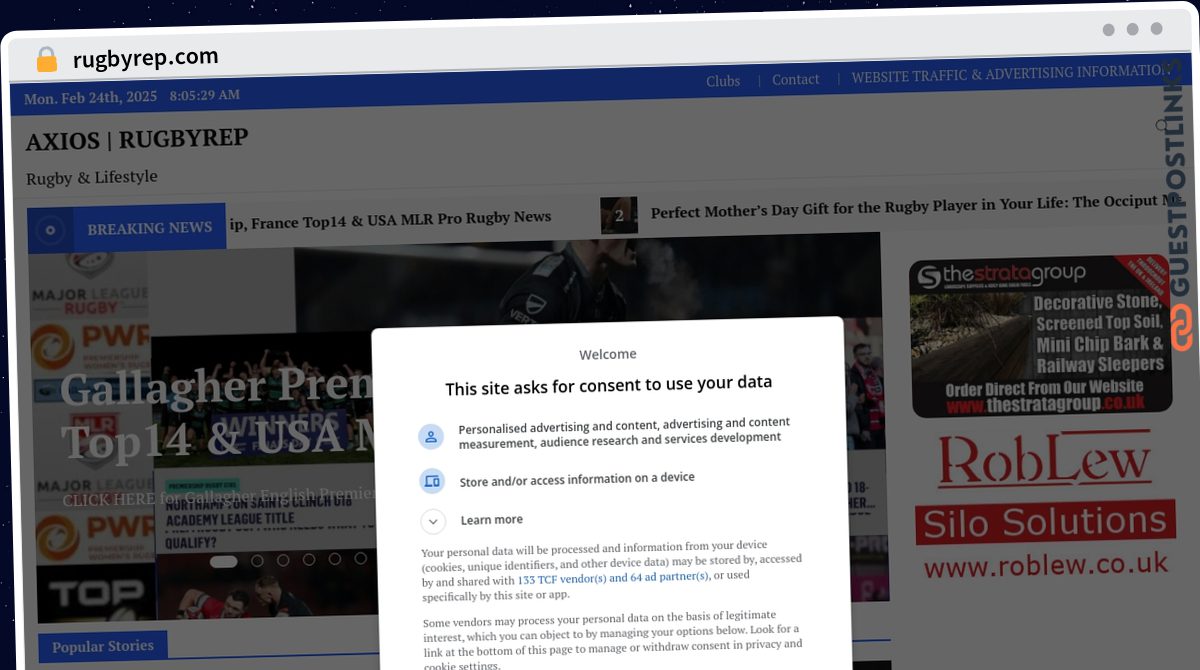
Task: Open the France Top14 & USA MLR ticker headline
Action: click(390, 220)
